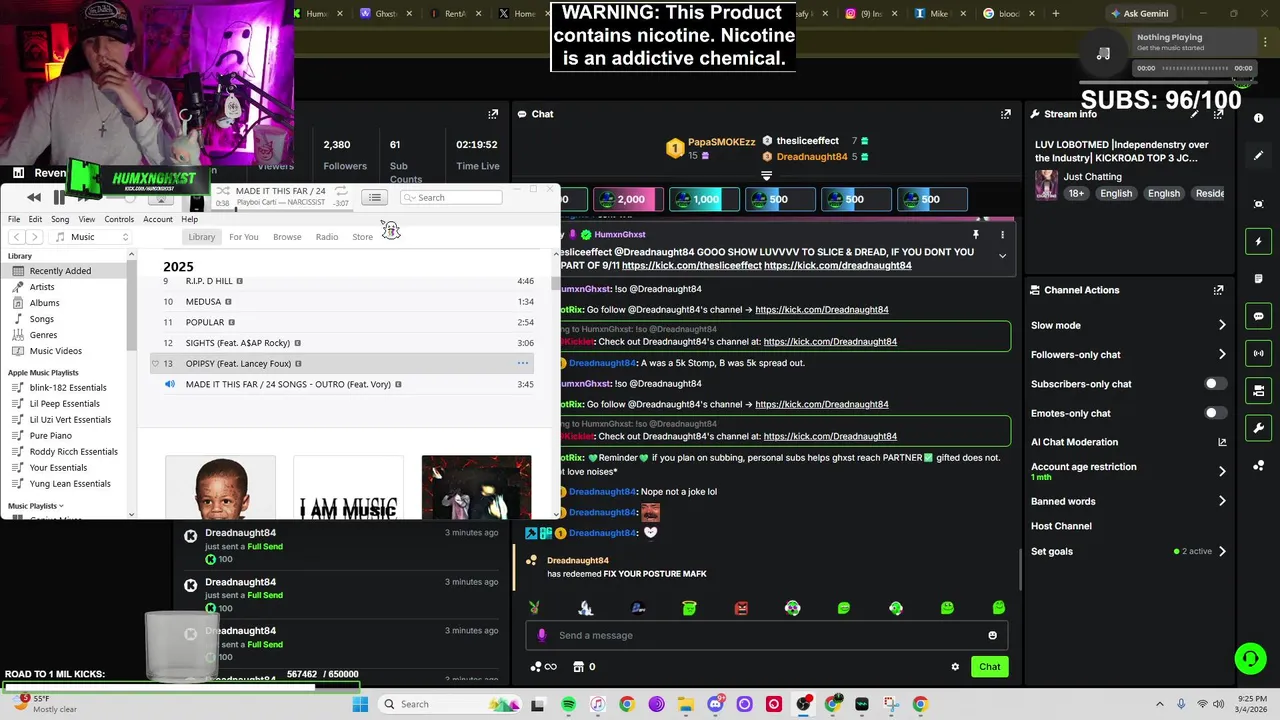Open the Music media type dropdown
The height and width of the screenshot is (720, 1280).
(x=92, y=237)
